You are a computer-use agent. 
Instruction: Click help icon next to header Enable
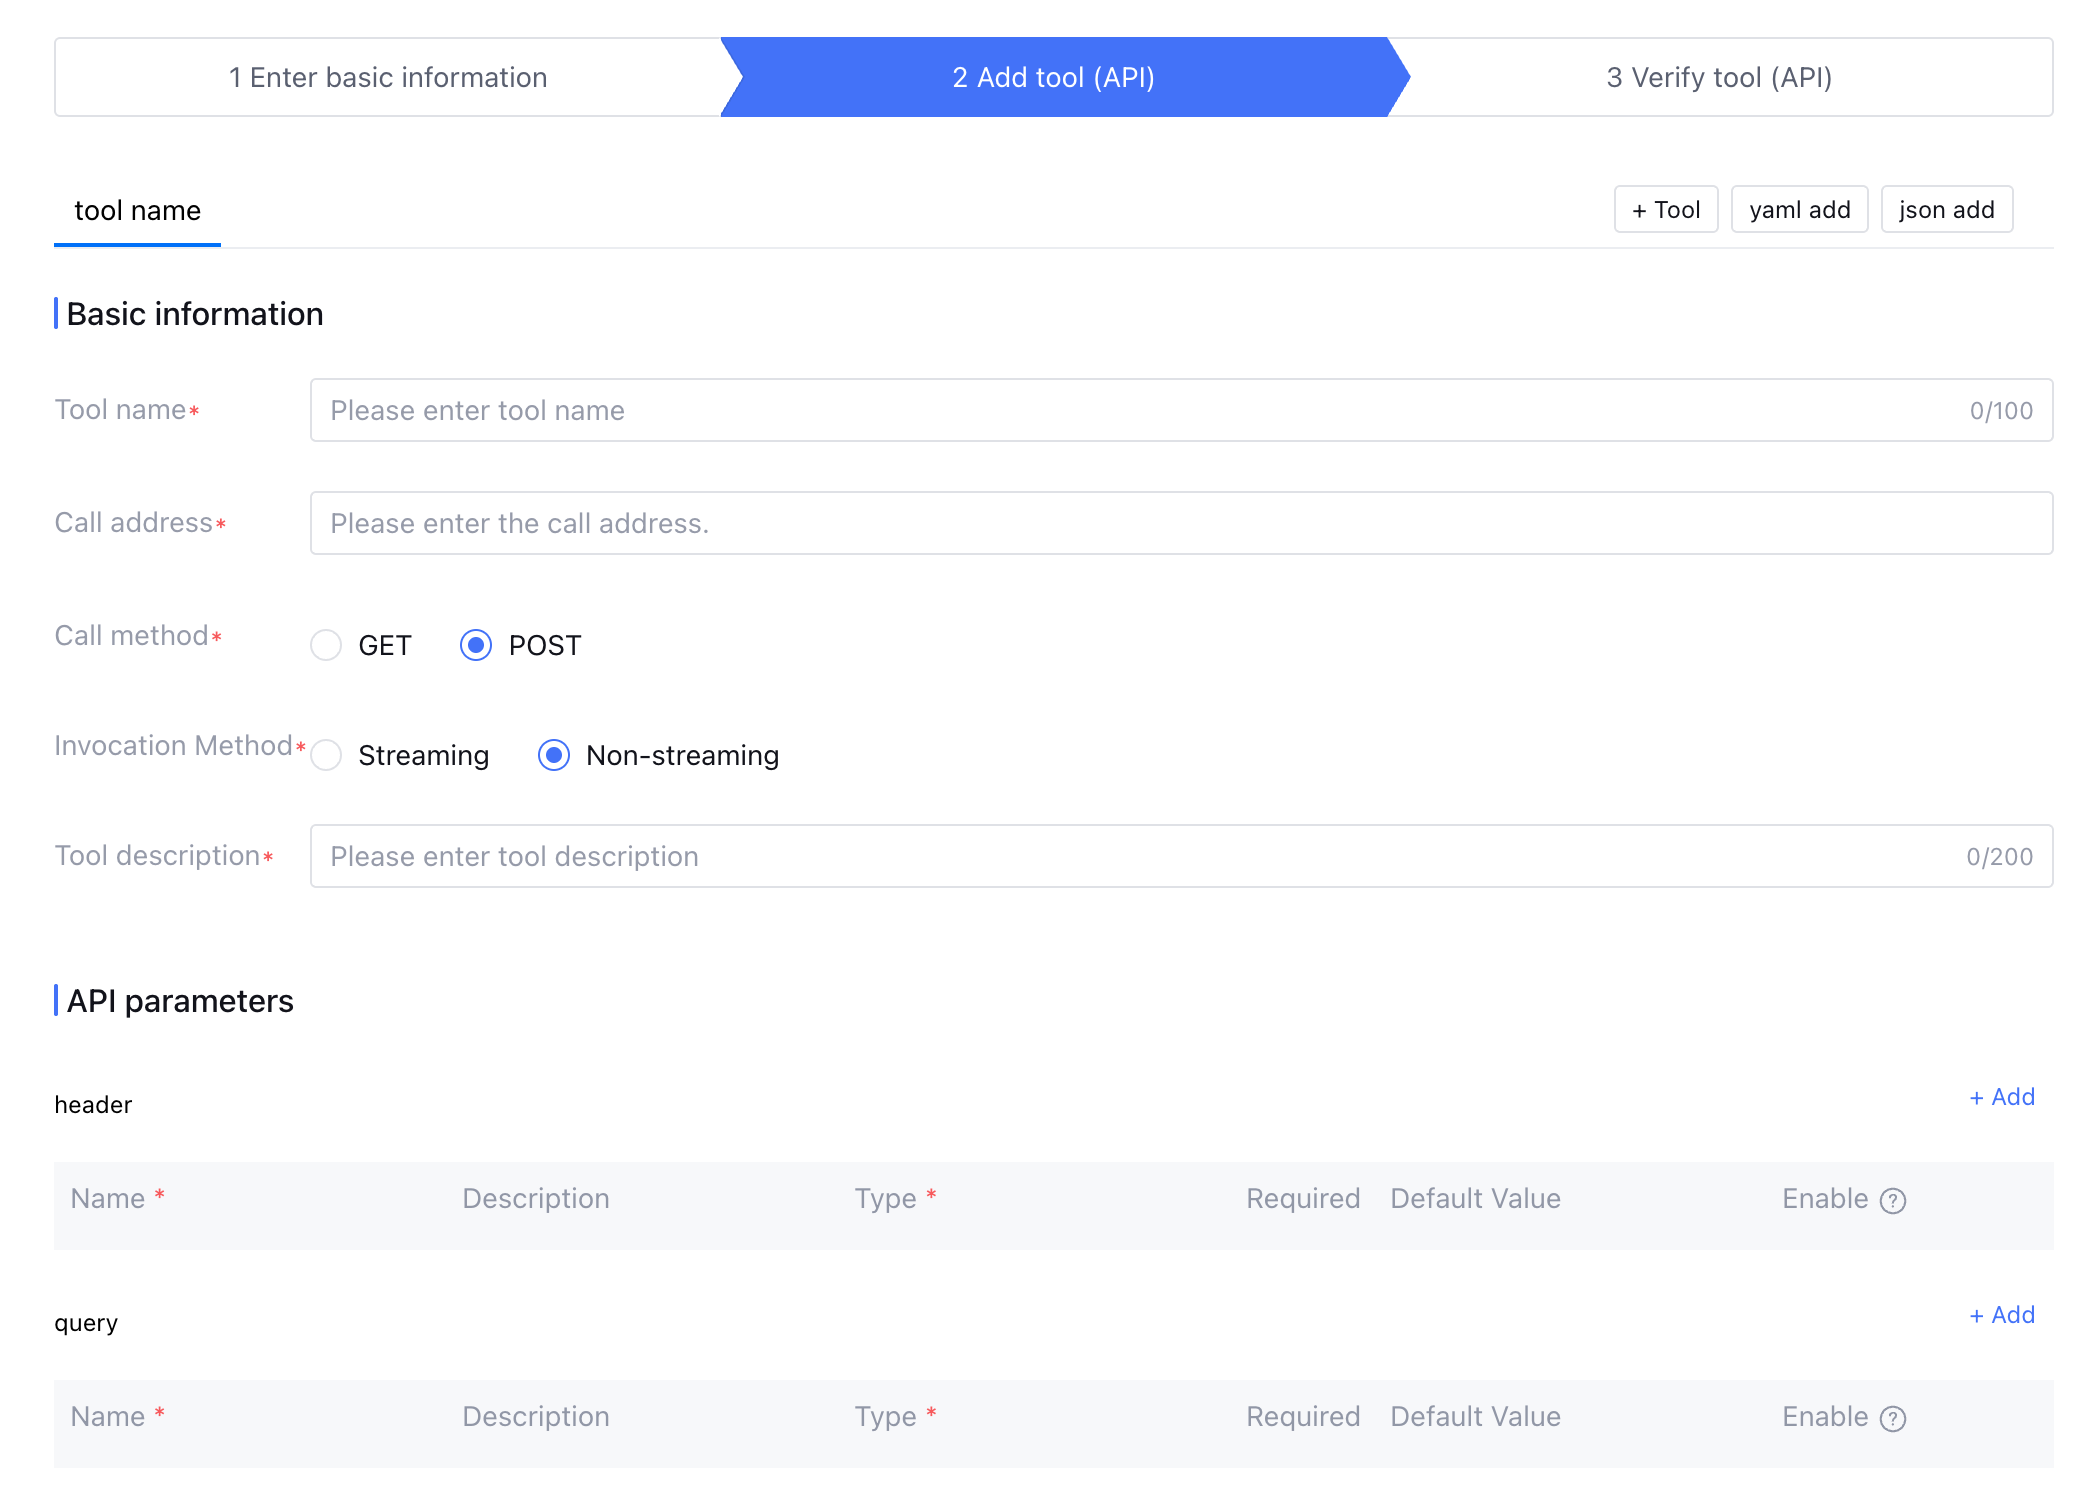1892,1200
